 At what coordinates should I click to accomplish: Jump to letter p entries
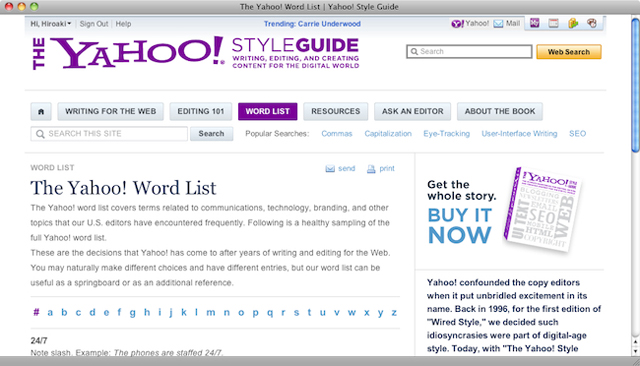(x=256, y=313)
